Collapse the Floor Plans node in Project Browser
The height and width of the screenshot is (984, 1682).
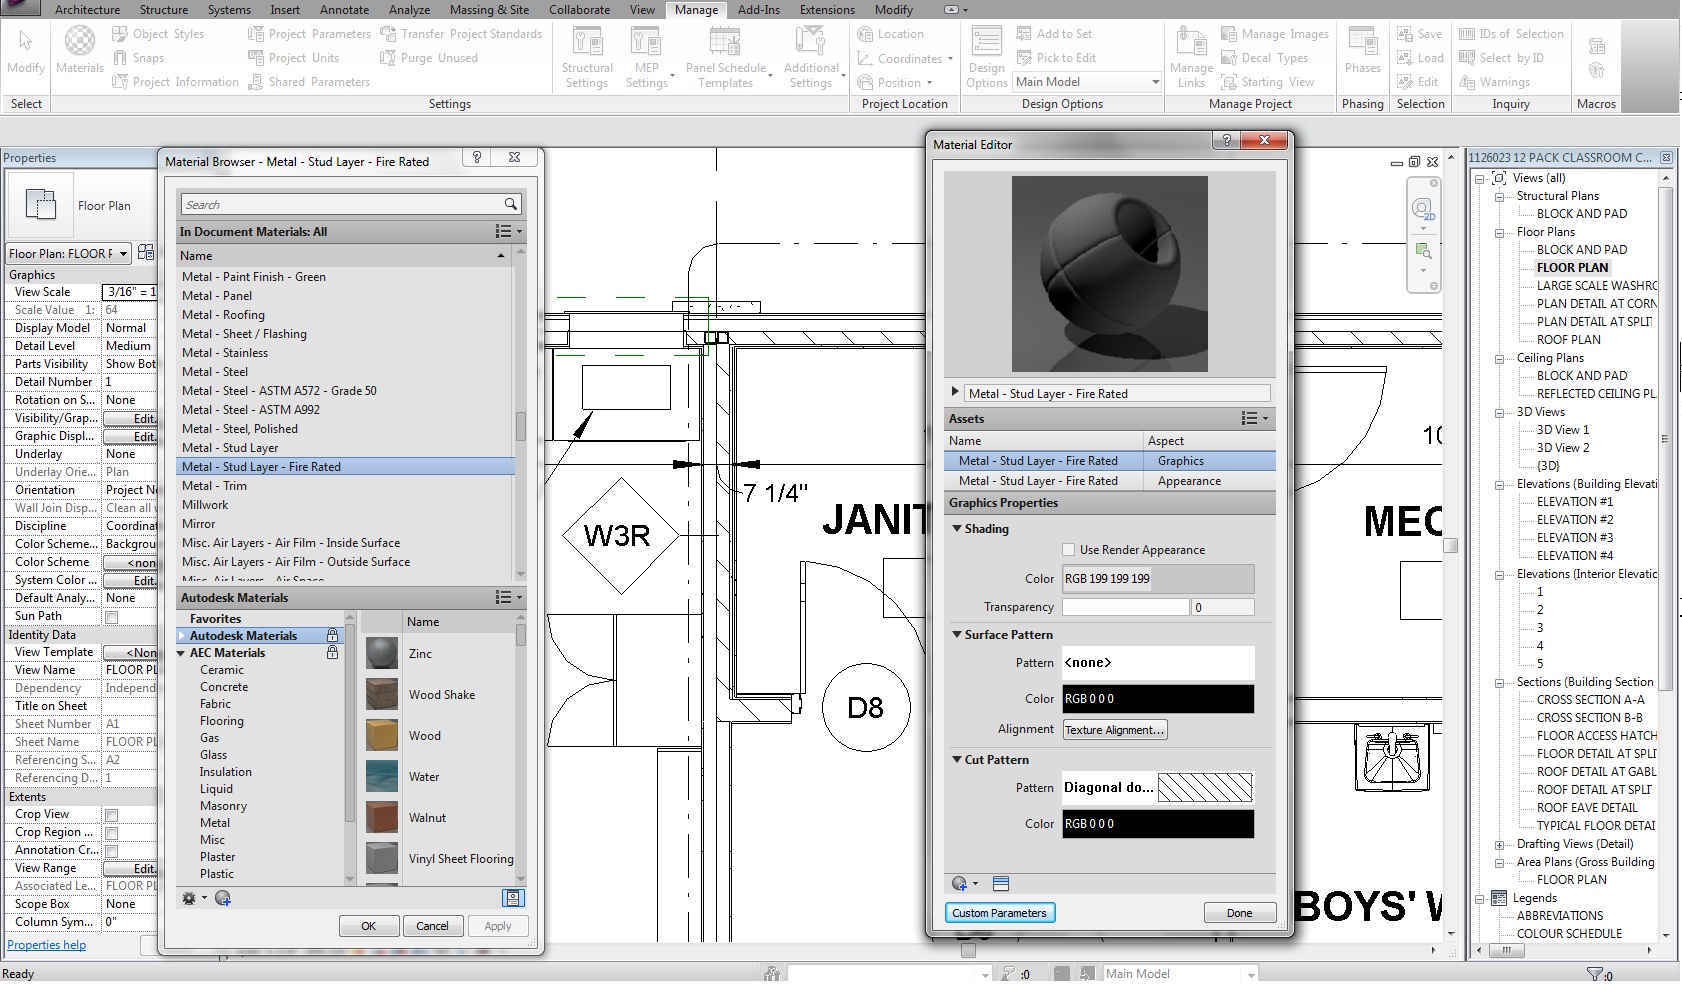click(1500, 232)
